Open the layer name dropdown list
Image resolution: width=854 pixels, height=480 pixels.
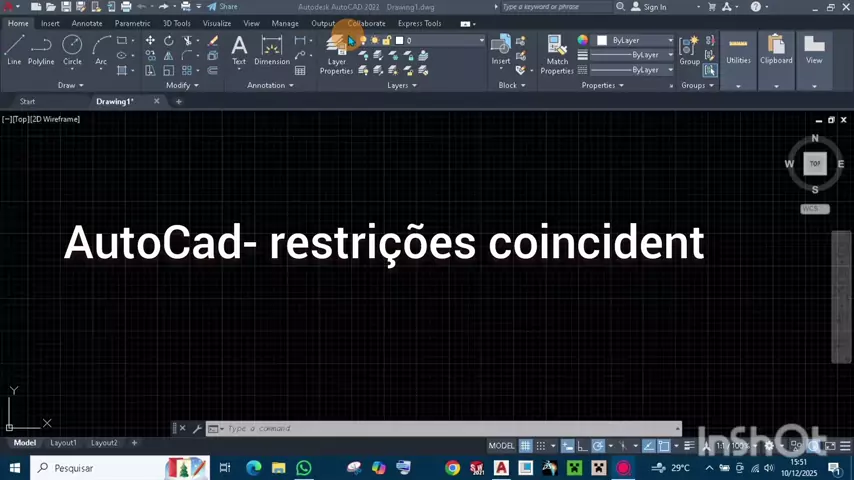pyautogui.click(x=440, y=40)
